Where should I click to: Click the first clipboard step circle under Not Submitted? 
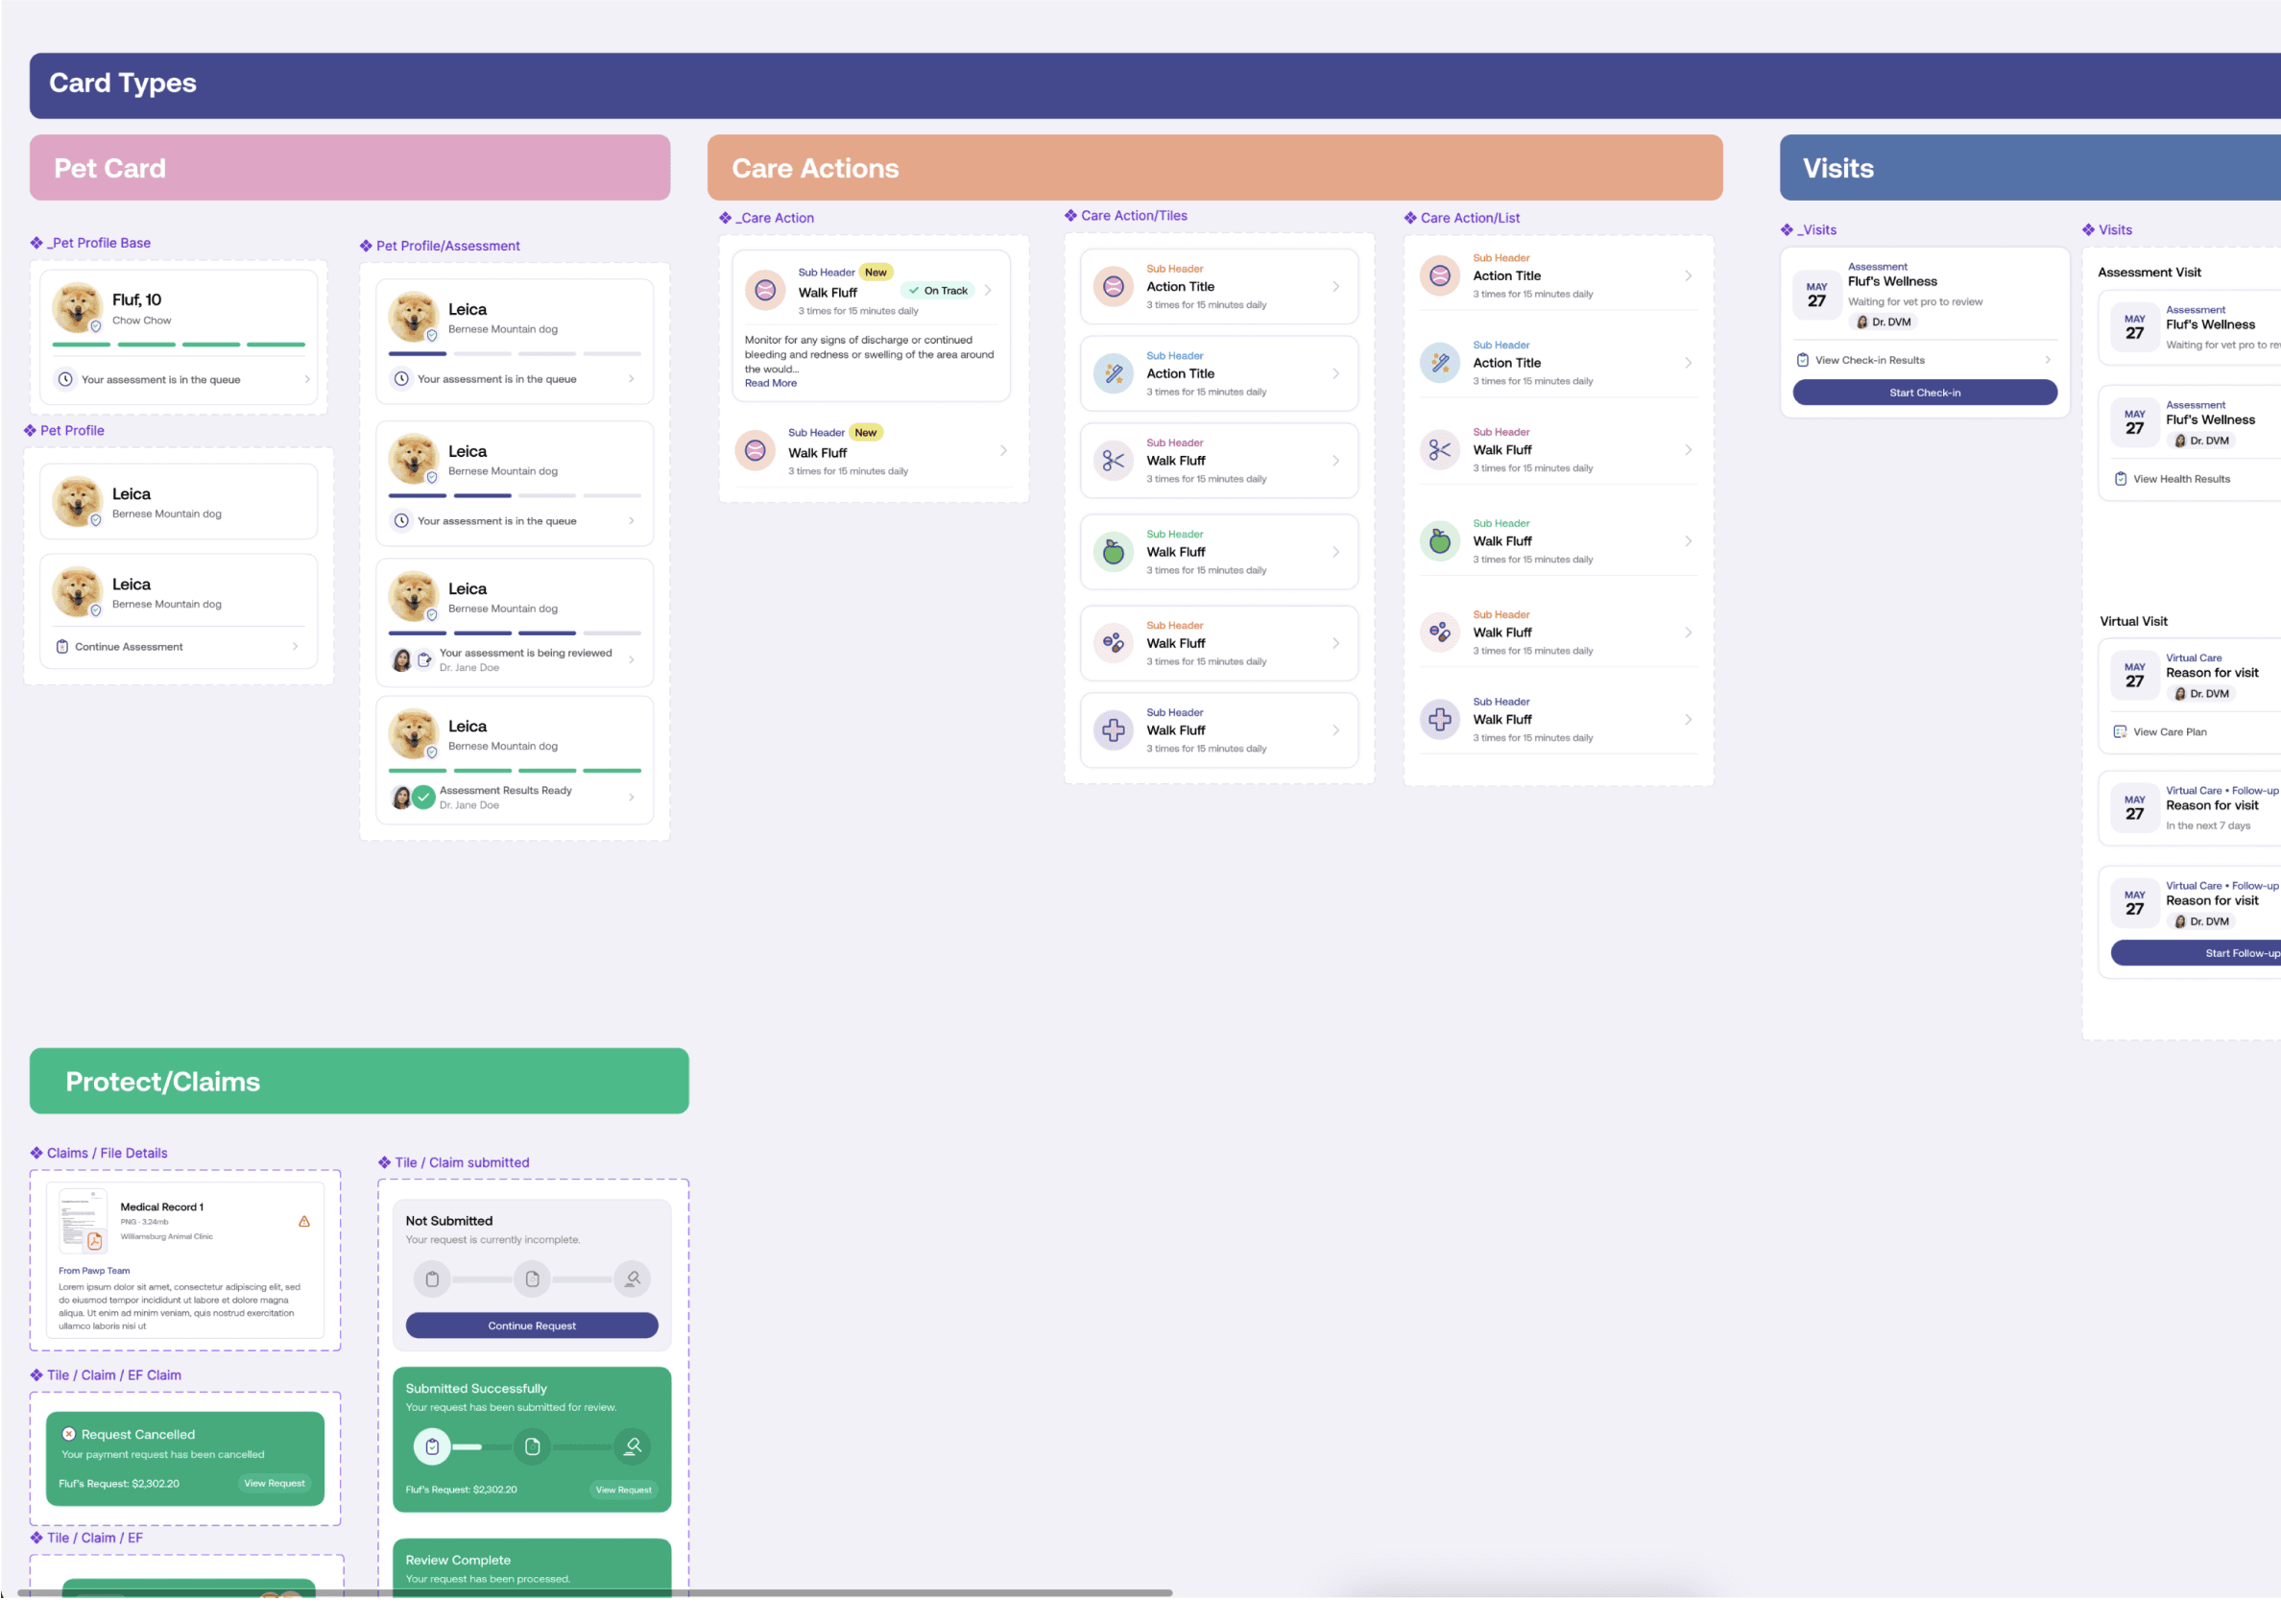point(432,1279)
